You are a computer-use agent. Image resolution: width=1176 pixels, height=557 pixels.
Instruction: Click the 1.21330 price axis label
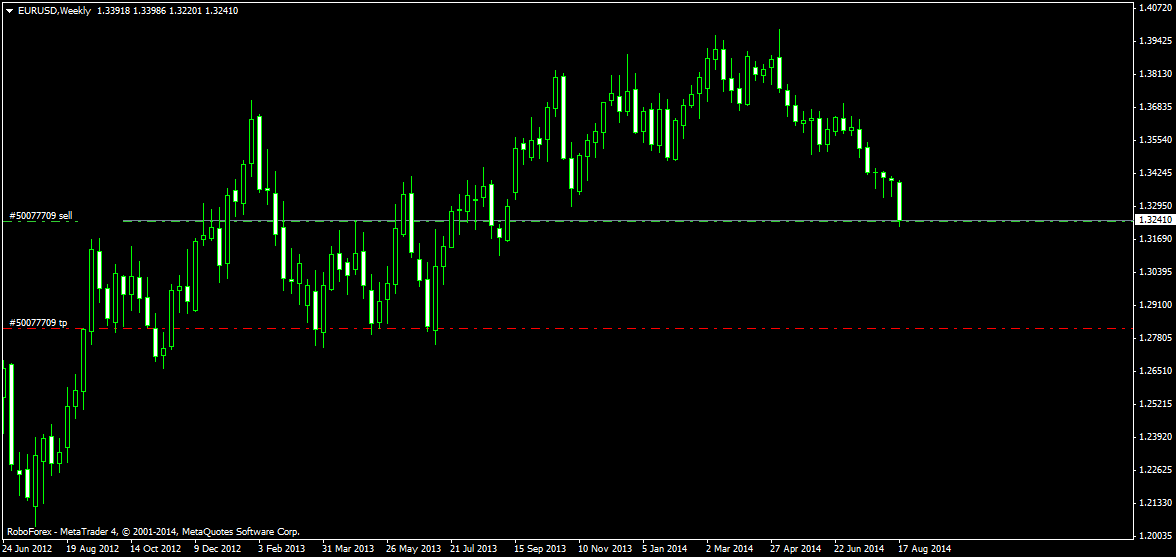tap(1155, 502)
